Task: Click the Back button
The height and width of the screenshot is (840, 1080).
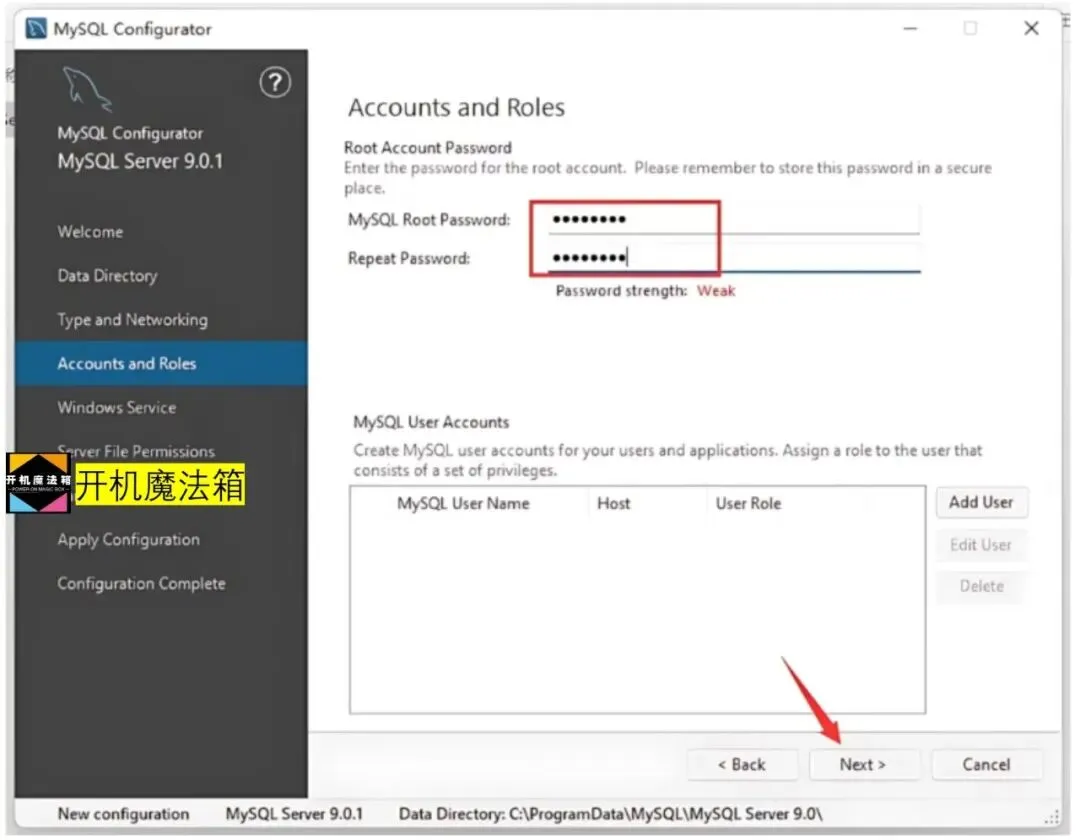Action: click(742, 765)
